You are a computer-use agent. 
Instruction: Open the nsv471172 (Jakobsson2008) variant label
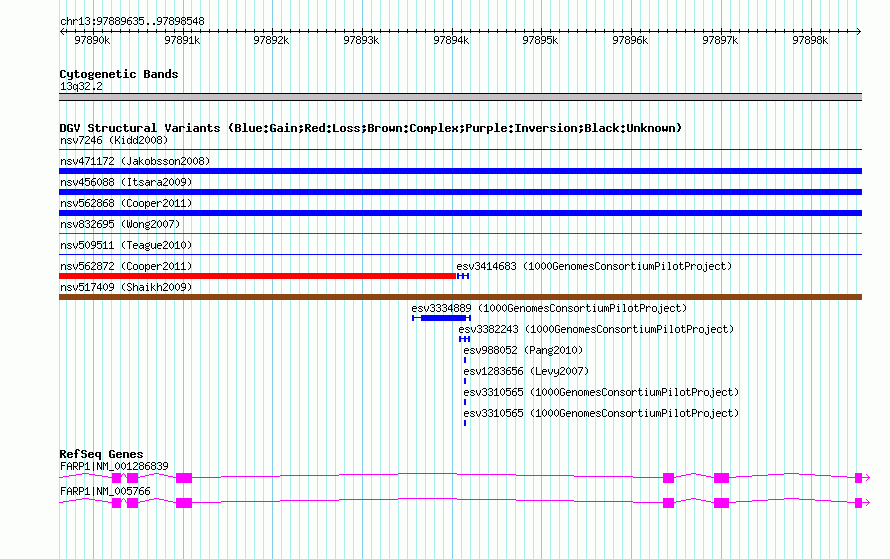pyautogui.click(x=135, y=161)
